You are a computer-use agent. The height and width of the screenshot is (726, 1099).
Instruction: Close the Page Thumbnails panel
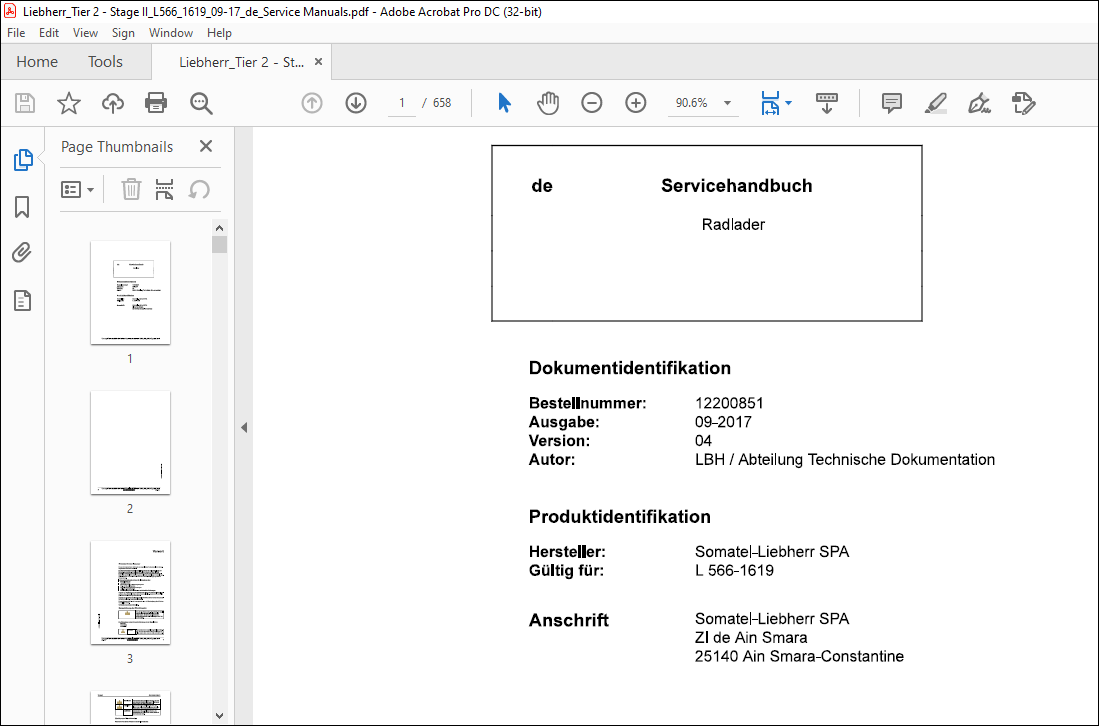[x=205, y=146]
